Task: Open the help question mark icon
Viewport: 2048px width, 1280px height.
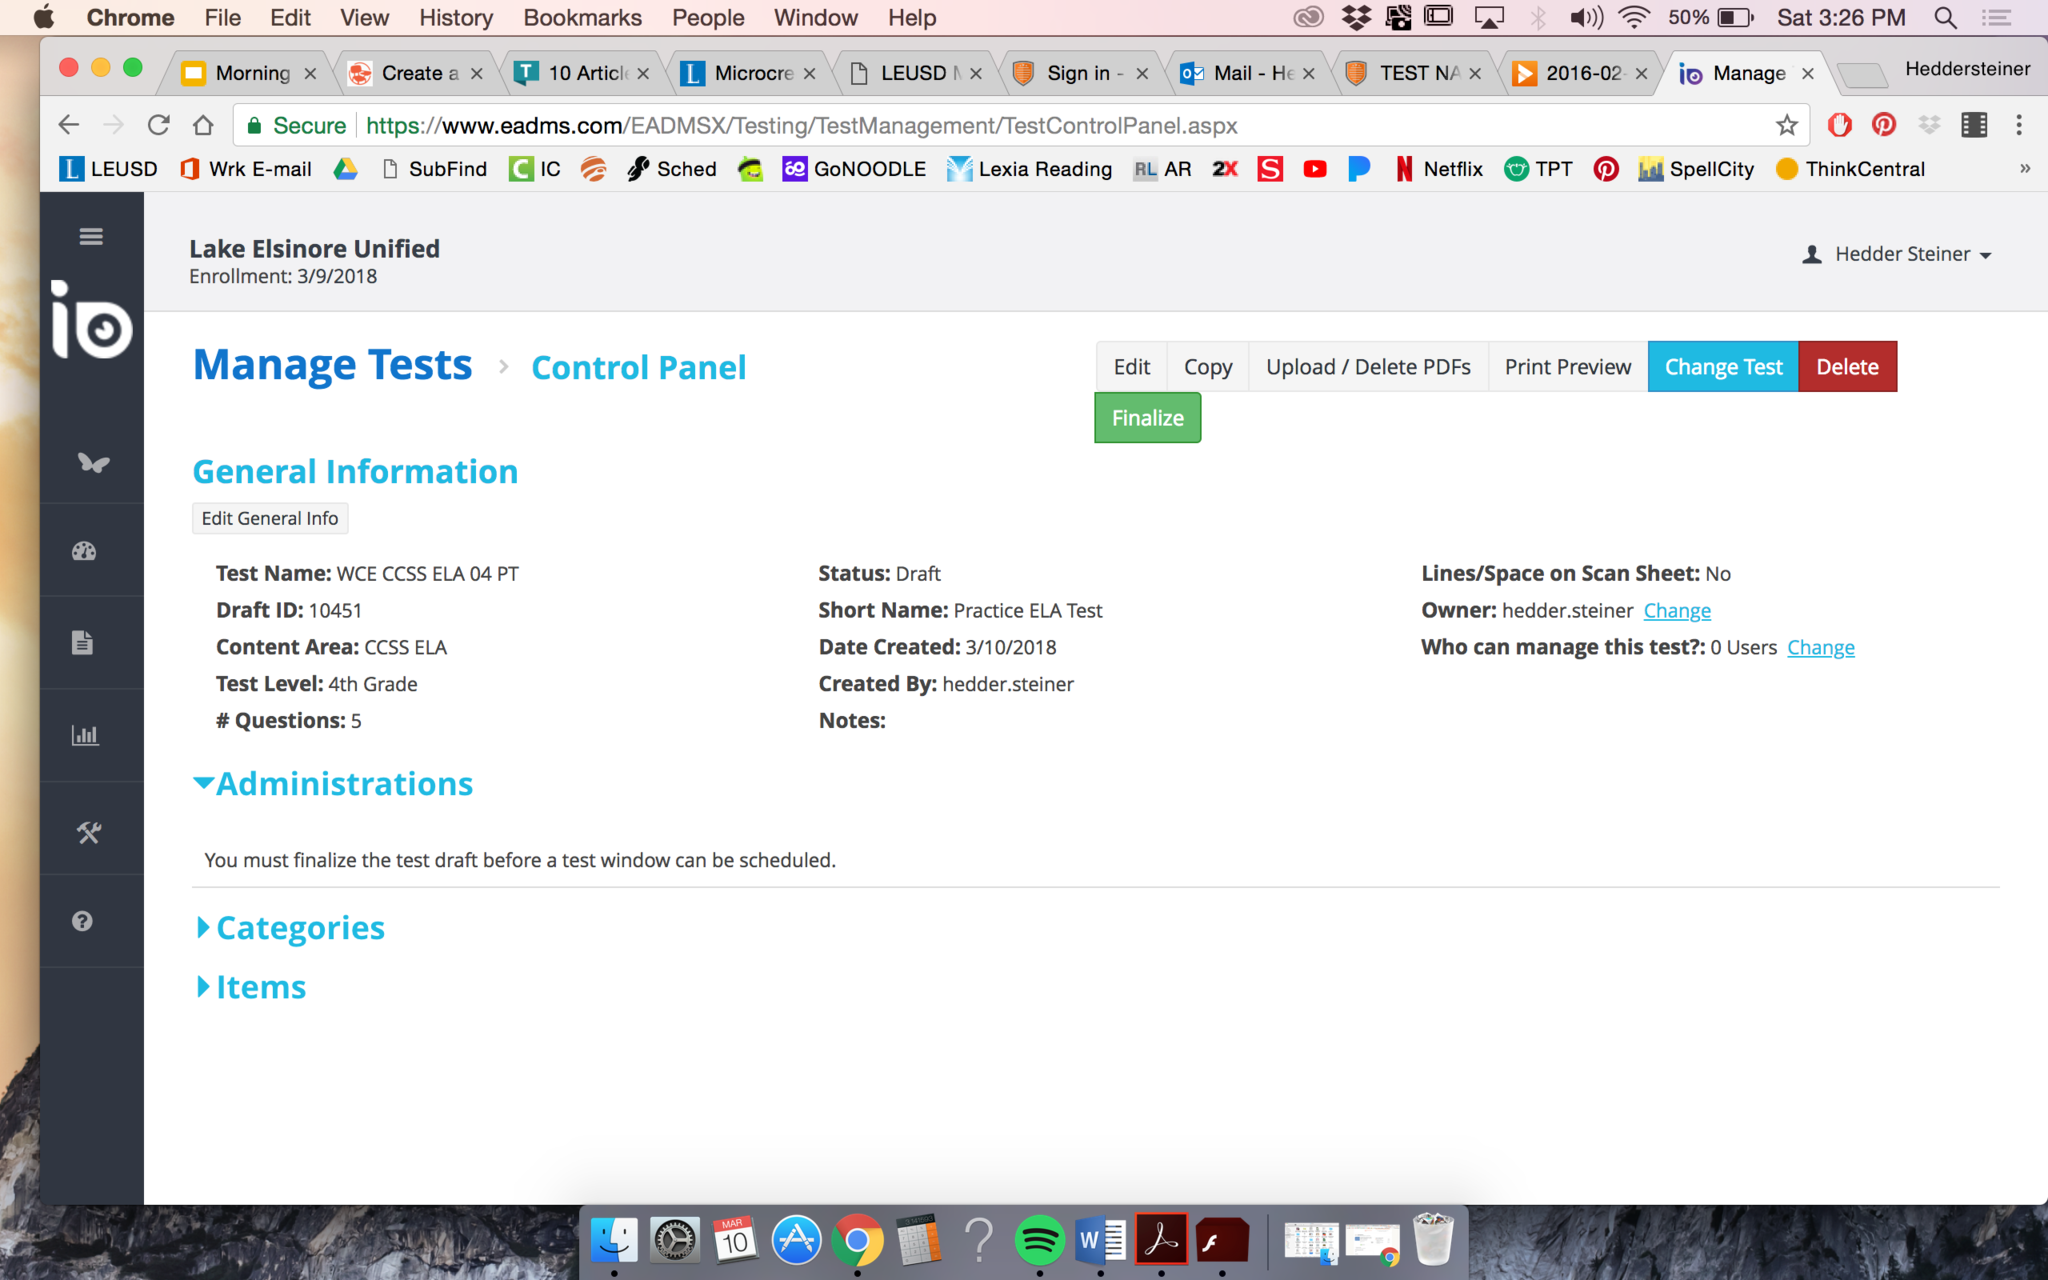Action: pyautogui.click(x=83, y=921)
